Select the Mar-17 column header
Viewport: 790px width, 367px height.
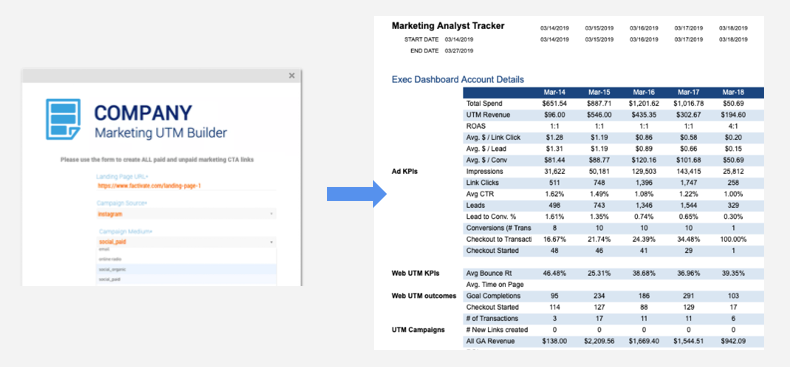[690, 92]
